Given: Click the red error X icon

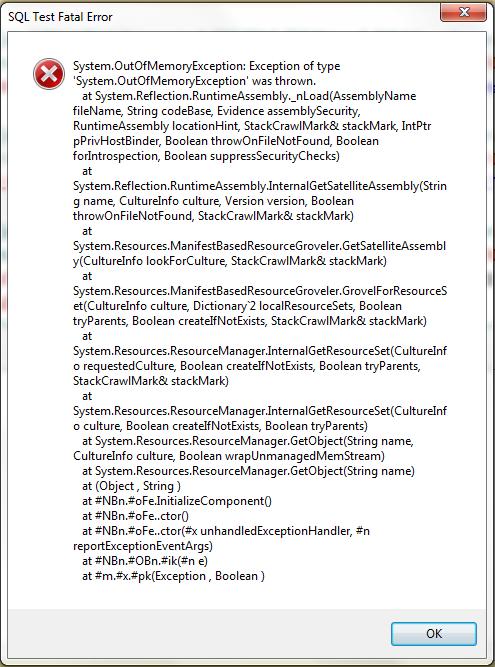Looking at the screenshot, I should click(49, 74).
